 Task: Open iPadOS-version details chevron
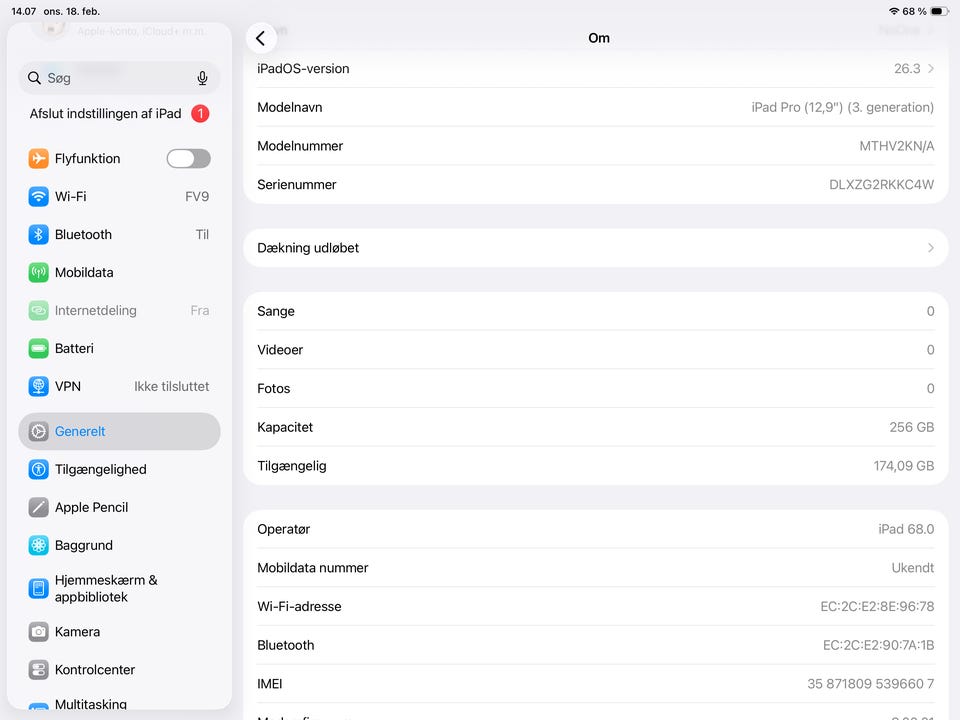point(931,69)
